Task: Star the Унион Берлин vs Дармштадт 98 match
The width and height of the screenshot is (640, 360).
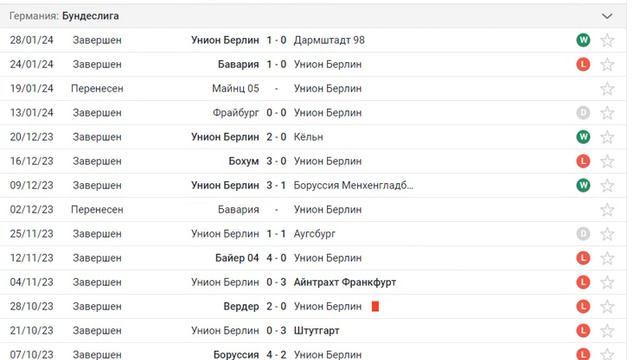Action: pos(607,40)
